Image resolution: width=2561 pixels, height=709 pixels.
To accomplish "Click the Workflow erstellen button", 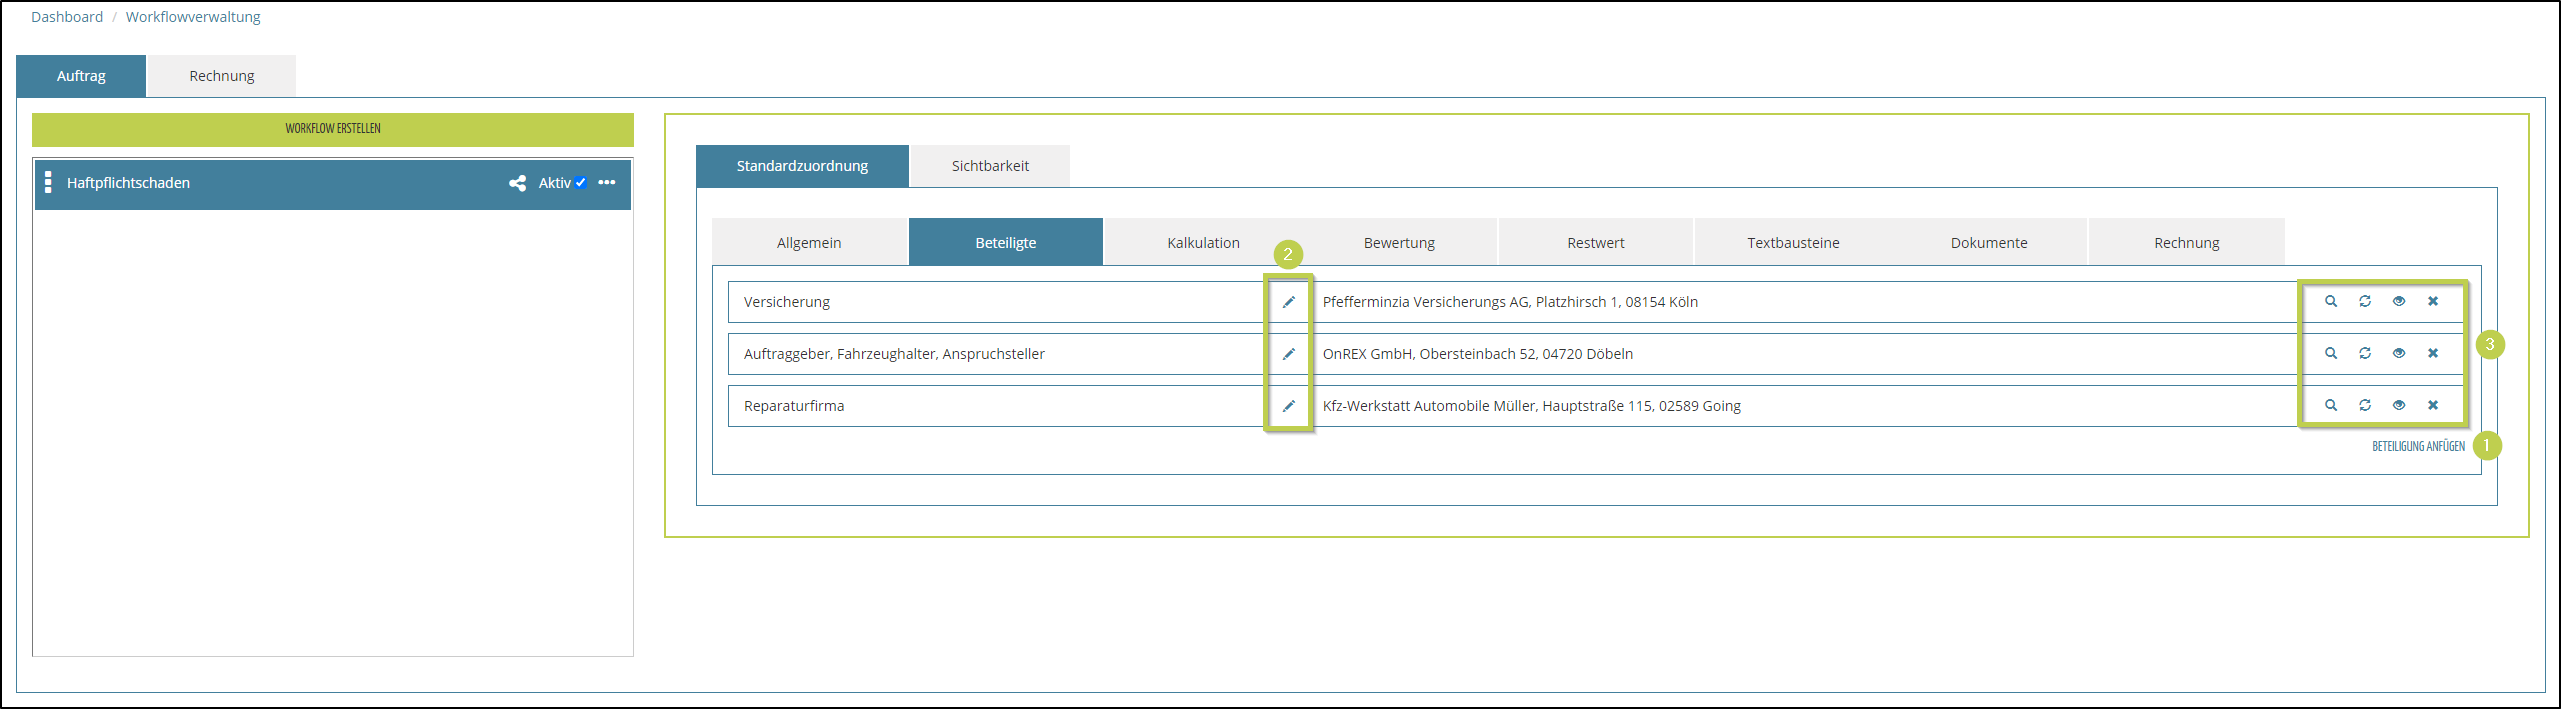I will (x=332, y=129).
